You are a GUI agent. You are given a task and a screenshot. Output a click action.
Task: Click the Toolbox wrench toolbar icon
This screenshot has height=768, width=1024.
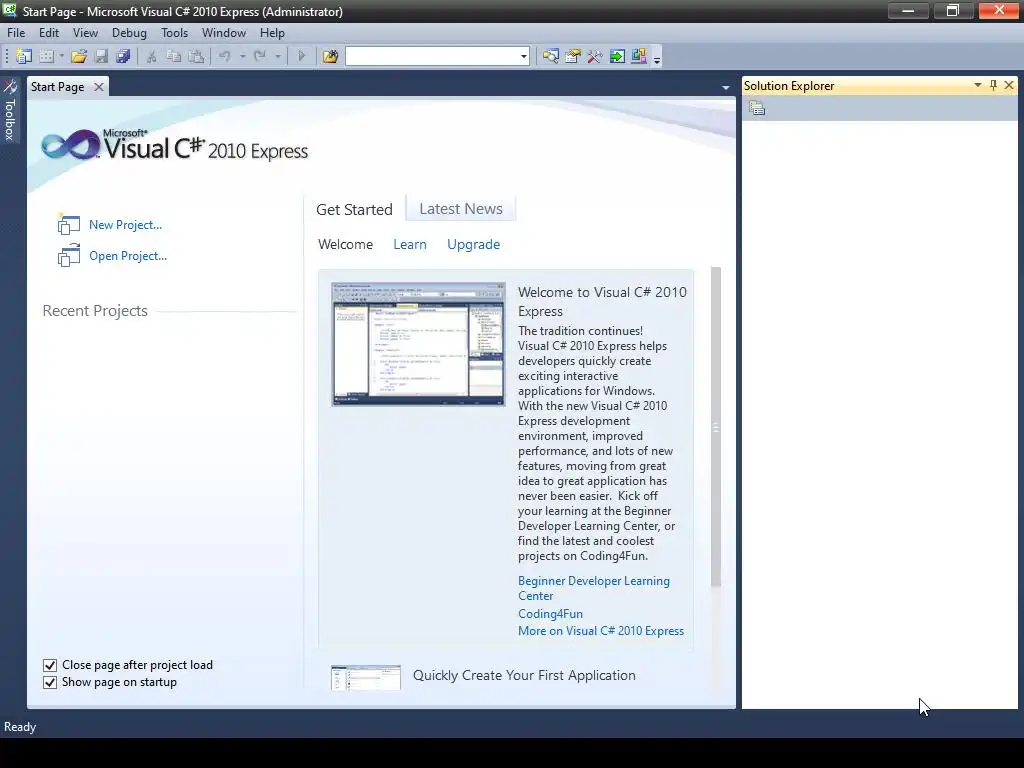[x=595, y=57]
